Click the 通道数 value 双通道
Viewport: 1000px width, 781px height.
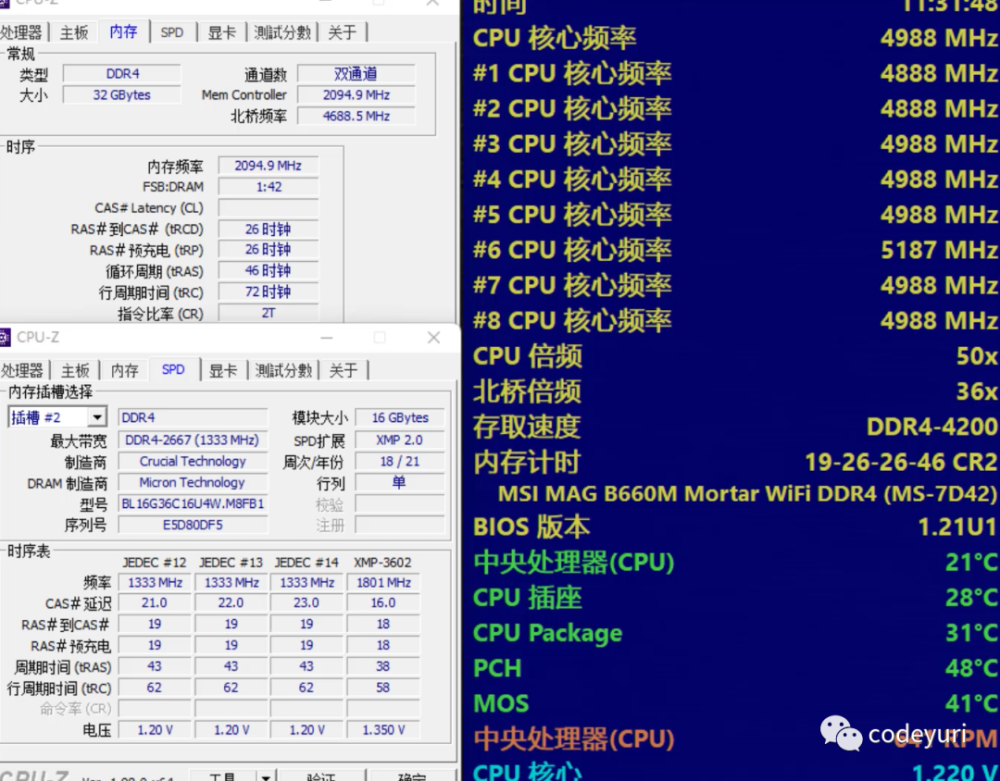[x=356, y=74]
